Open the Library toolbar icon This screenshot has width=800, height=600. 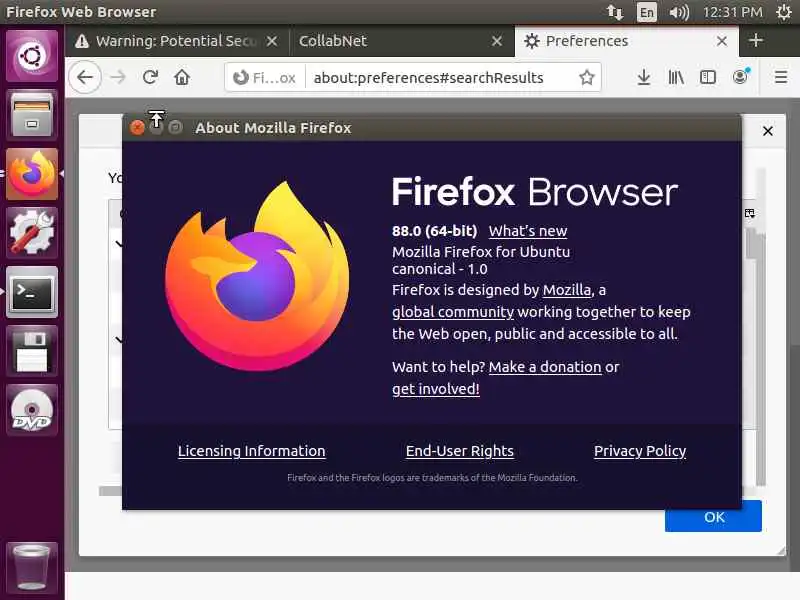(676, 78)
